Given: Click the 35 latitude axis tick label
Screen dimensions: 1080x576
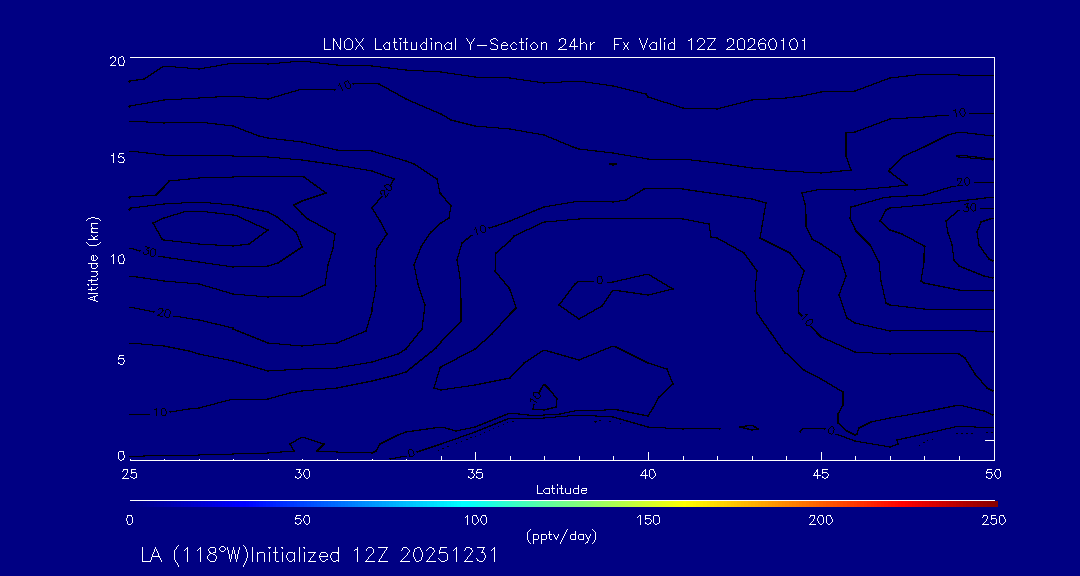Looking at the screenshot, I should tap(475, 473).
